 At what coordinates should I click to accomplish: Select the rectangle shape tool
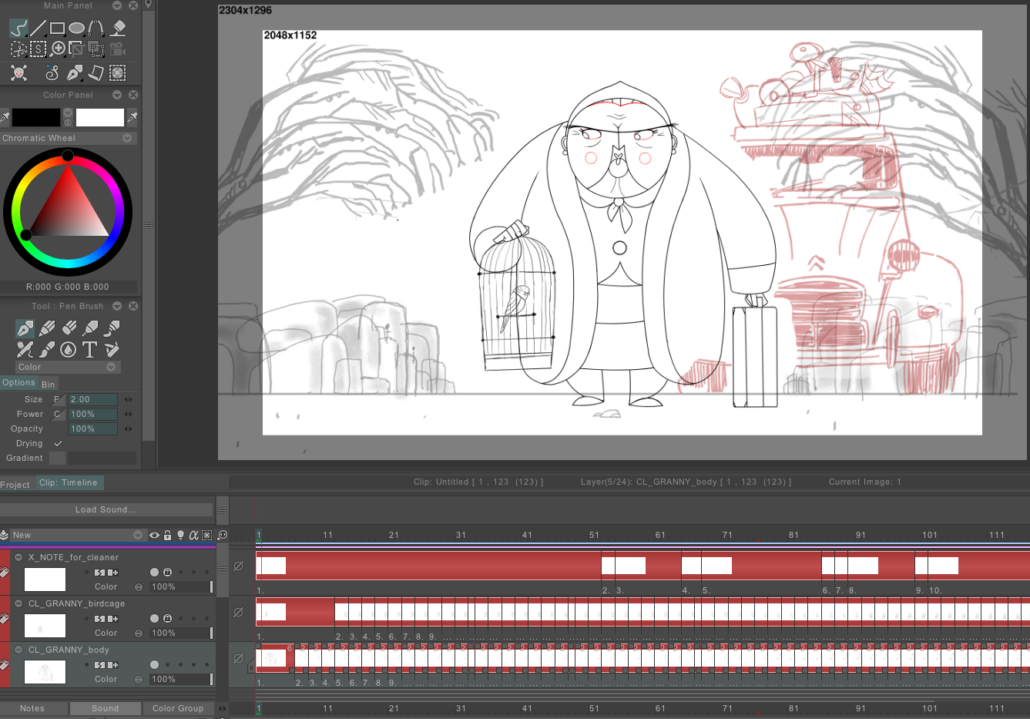pyautogui.click(x=57, y=28)
